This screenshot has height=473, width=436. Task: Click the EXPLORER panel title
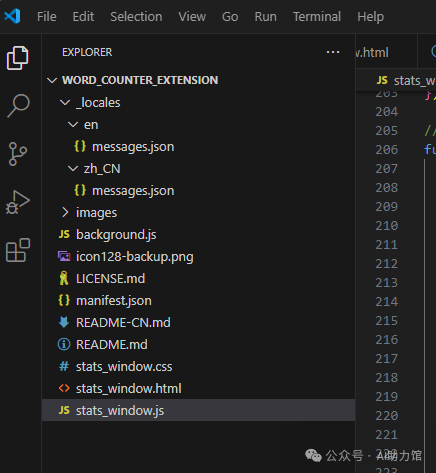(x=87, y=52)
